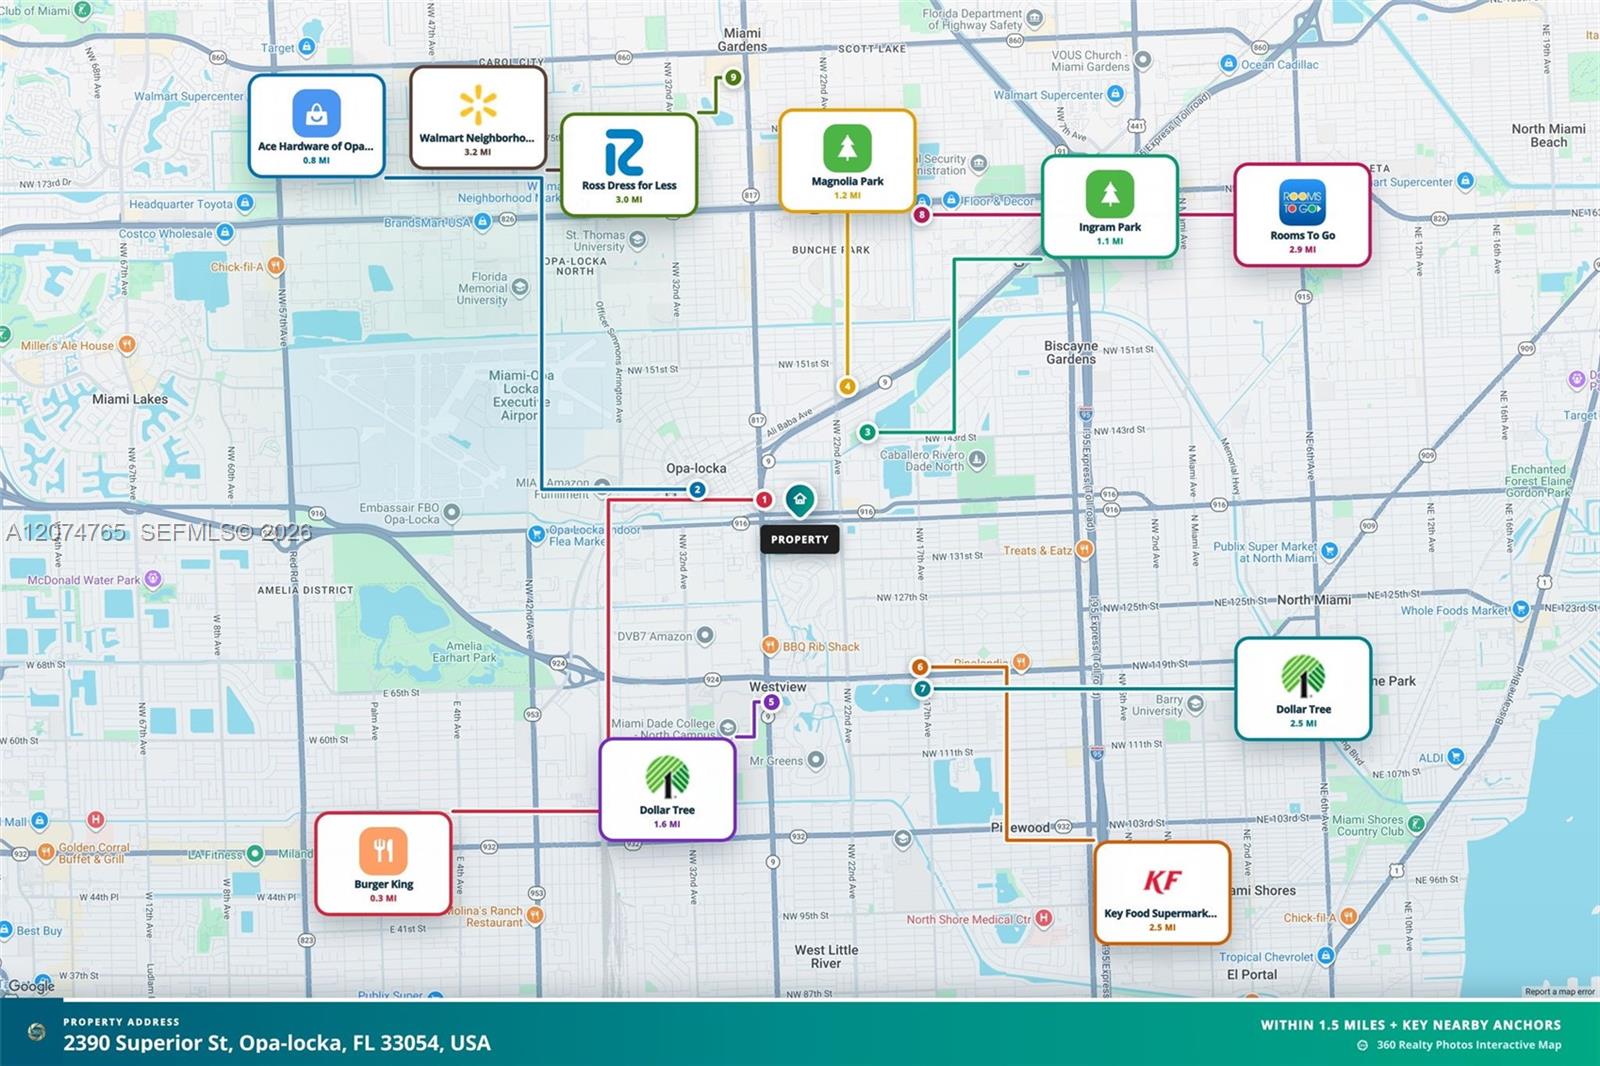Click the Publix Super Market at North Miami pin
Image resolution: width=1600 pixels, height=1066 pixels.
click(1329, 551)
